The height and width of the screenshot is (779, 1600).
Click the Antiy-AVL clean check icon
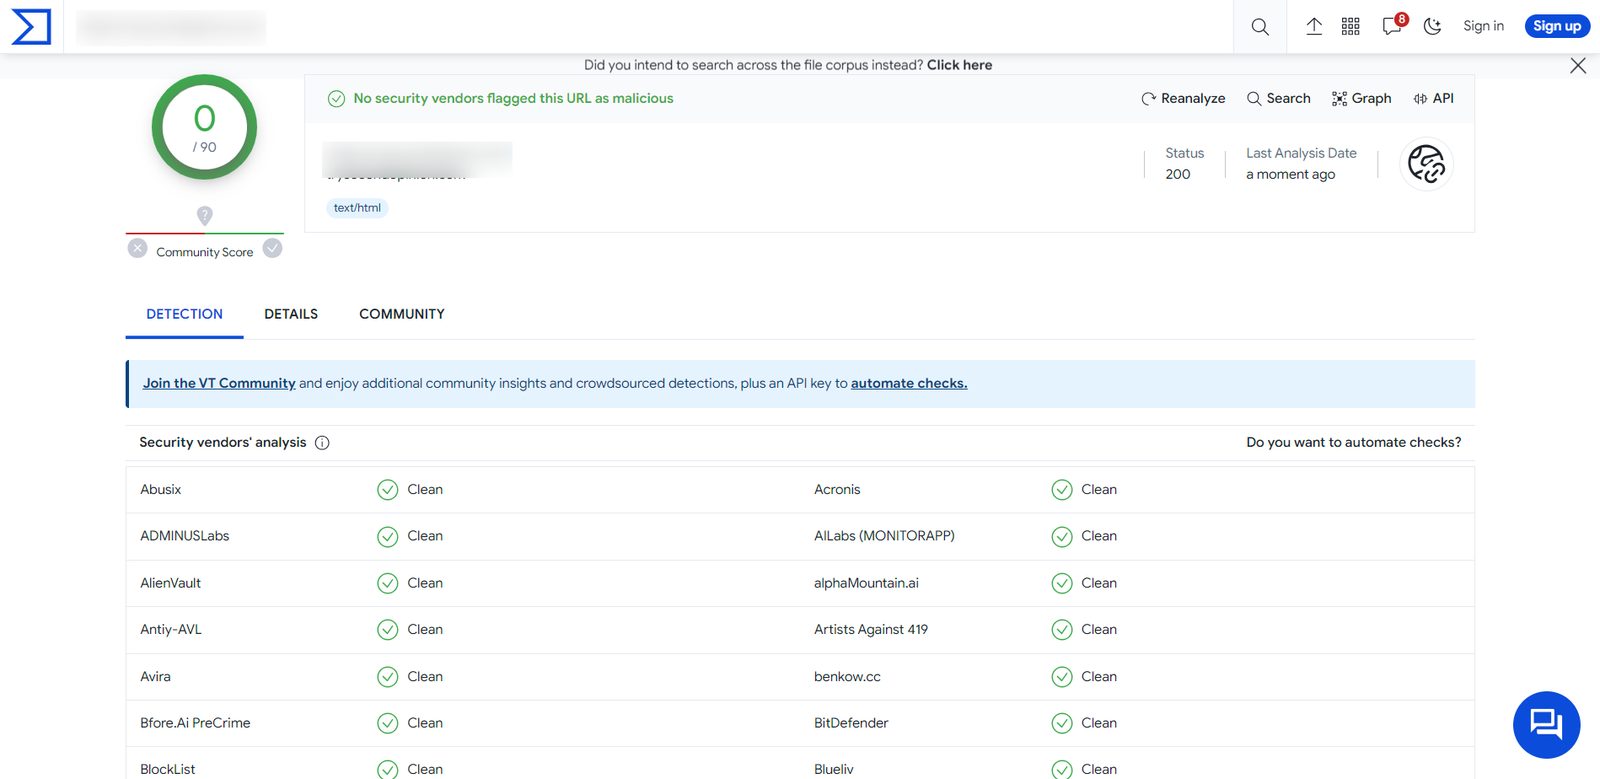(x=388, y=630)
